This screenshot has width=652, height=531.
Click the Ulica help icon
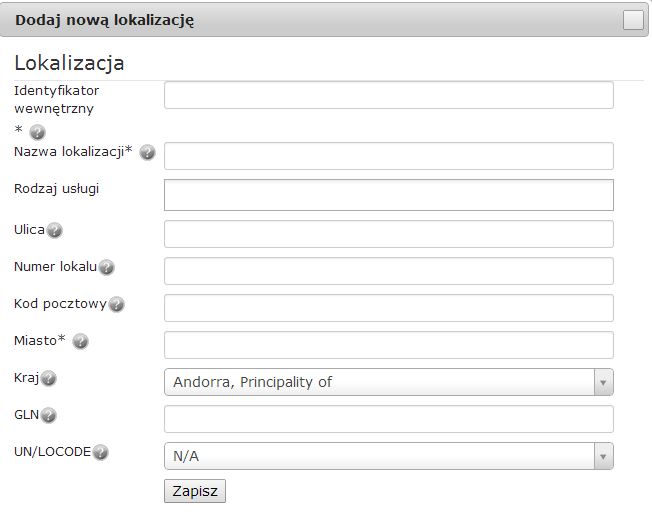coord(55,230)
